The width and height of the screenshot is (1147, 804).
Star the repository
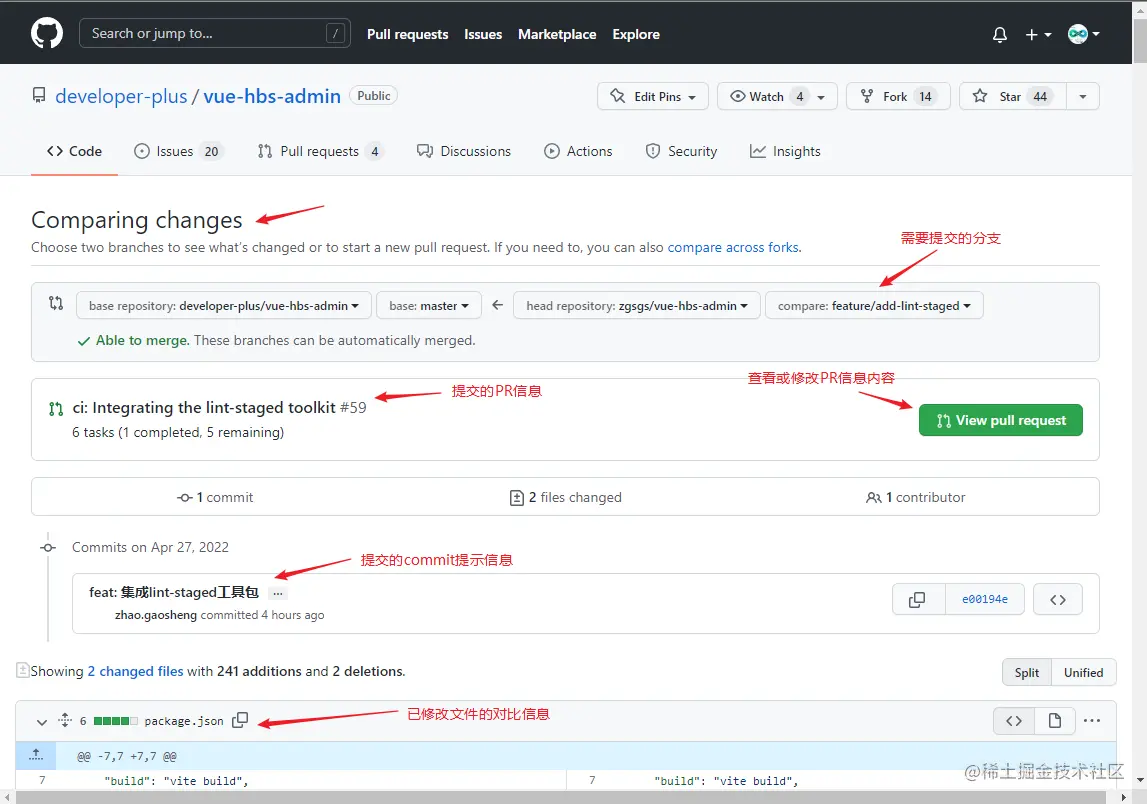(1012, 97)
